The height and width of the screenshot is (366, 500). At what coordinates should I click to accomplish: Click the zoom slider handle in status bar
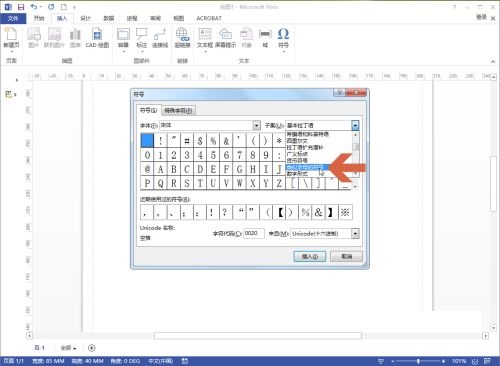pos(418,361)
